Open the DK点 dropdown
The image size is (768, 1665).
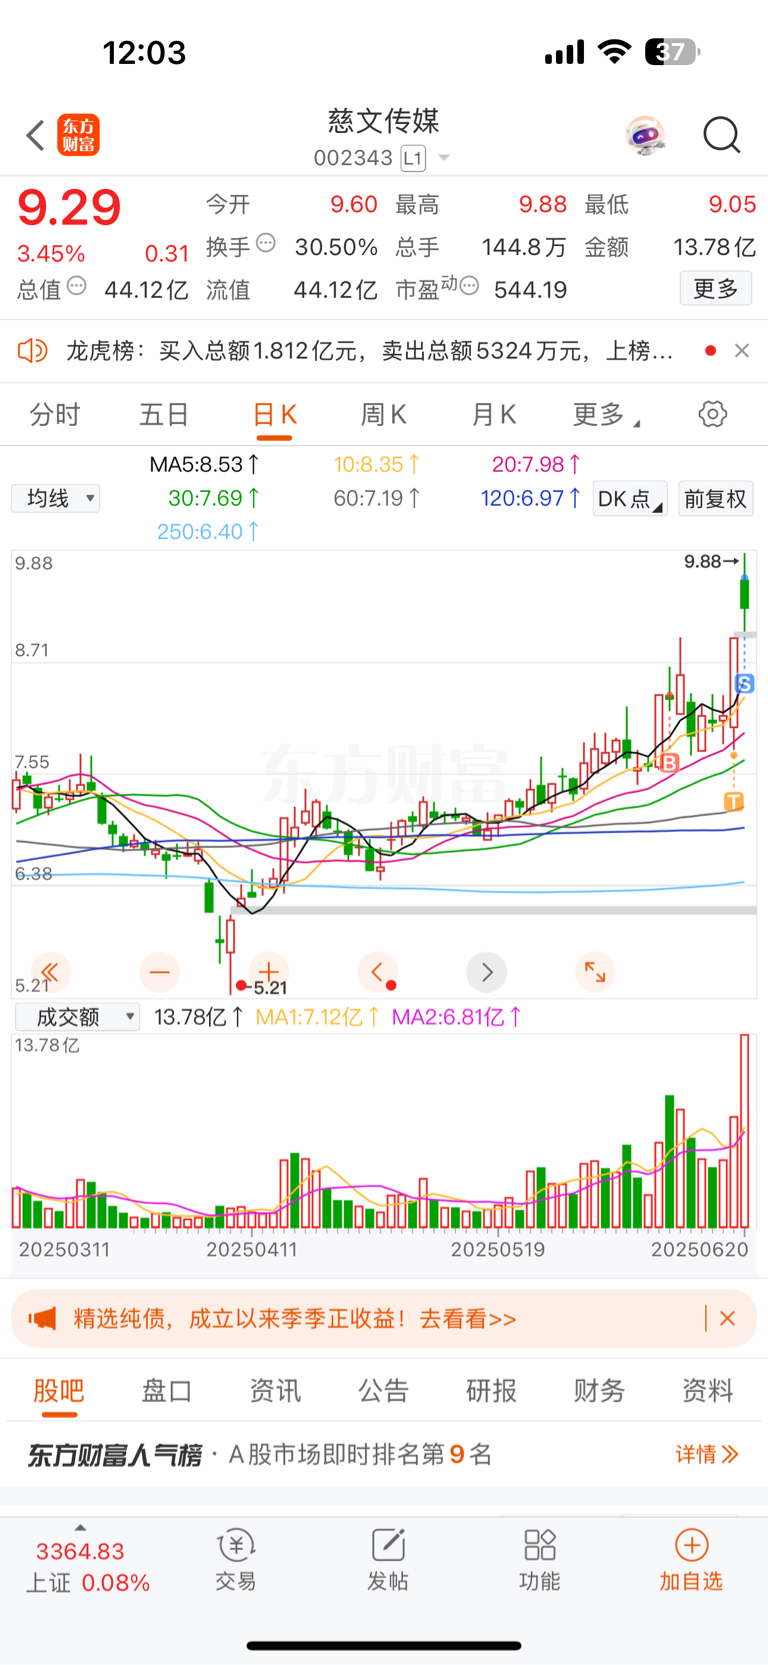click(630, 498)
